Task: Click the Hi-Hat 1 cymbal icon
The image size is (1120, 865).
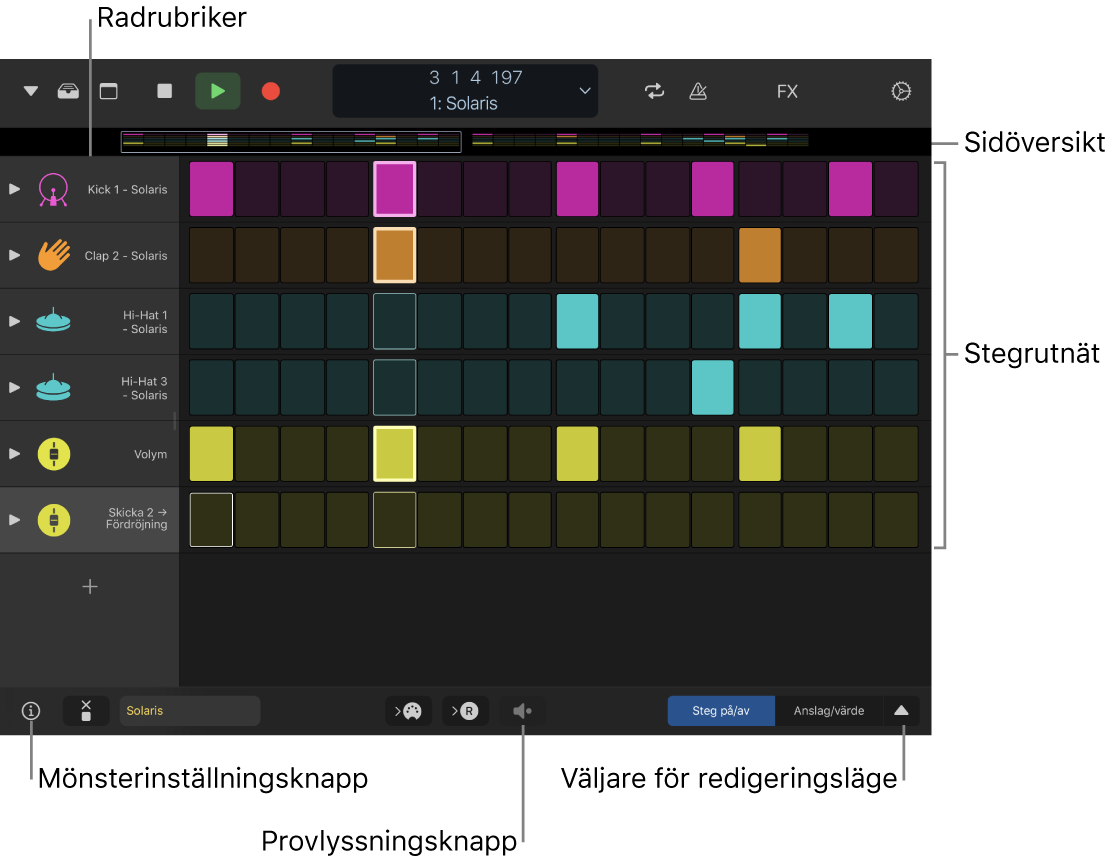Action: [x=54, y=321]
